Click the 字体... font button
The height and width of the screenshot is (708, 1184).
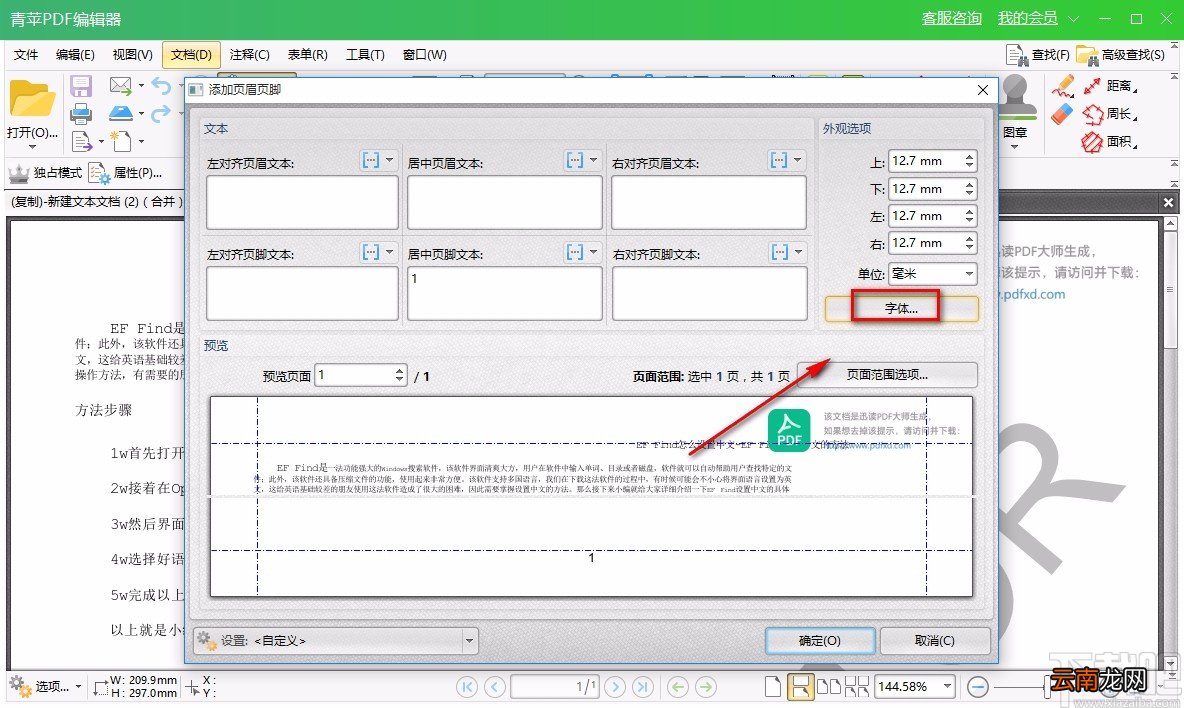coord(902,308)
